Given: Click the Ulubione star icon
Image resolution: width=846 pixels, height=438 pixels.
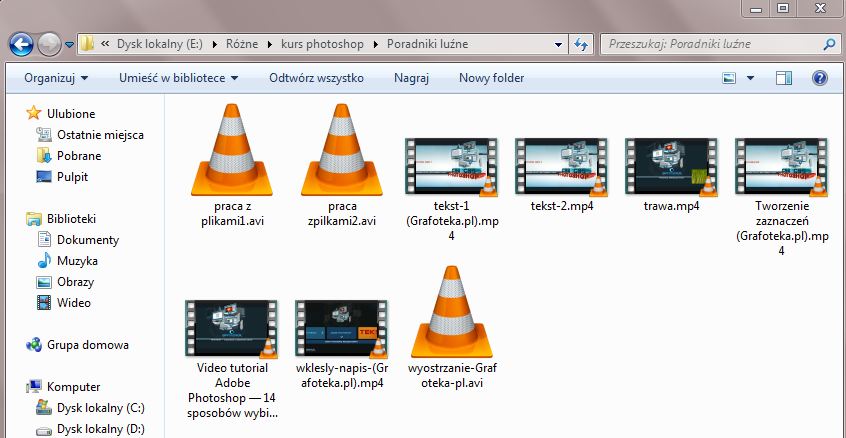Looking at the screenshot, I should [33, 113].
